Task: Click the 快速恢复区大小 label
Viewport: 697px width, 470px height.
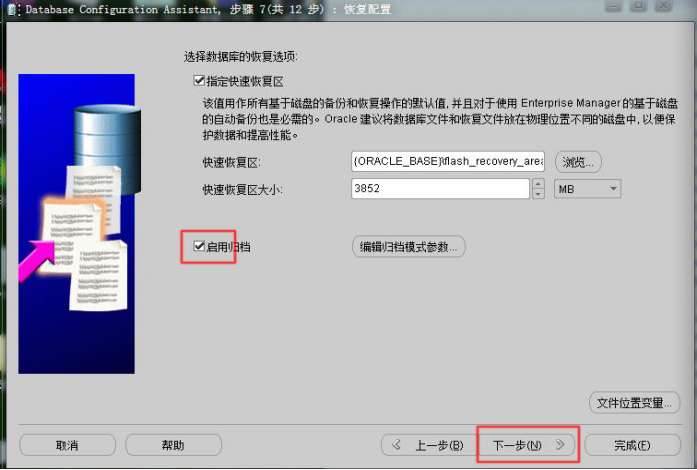Action: 242,189
